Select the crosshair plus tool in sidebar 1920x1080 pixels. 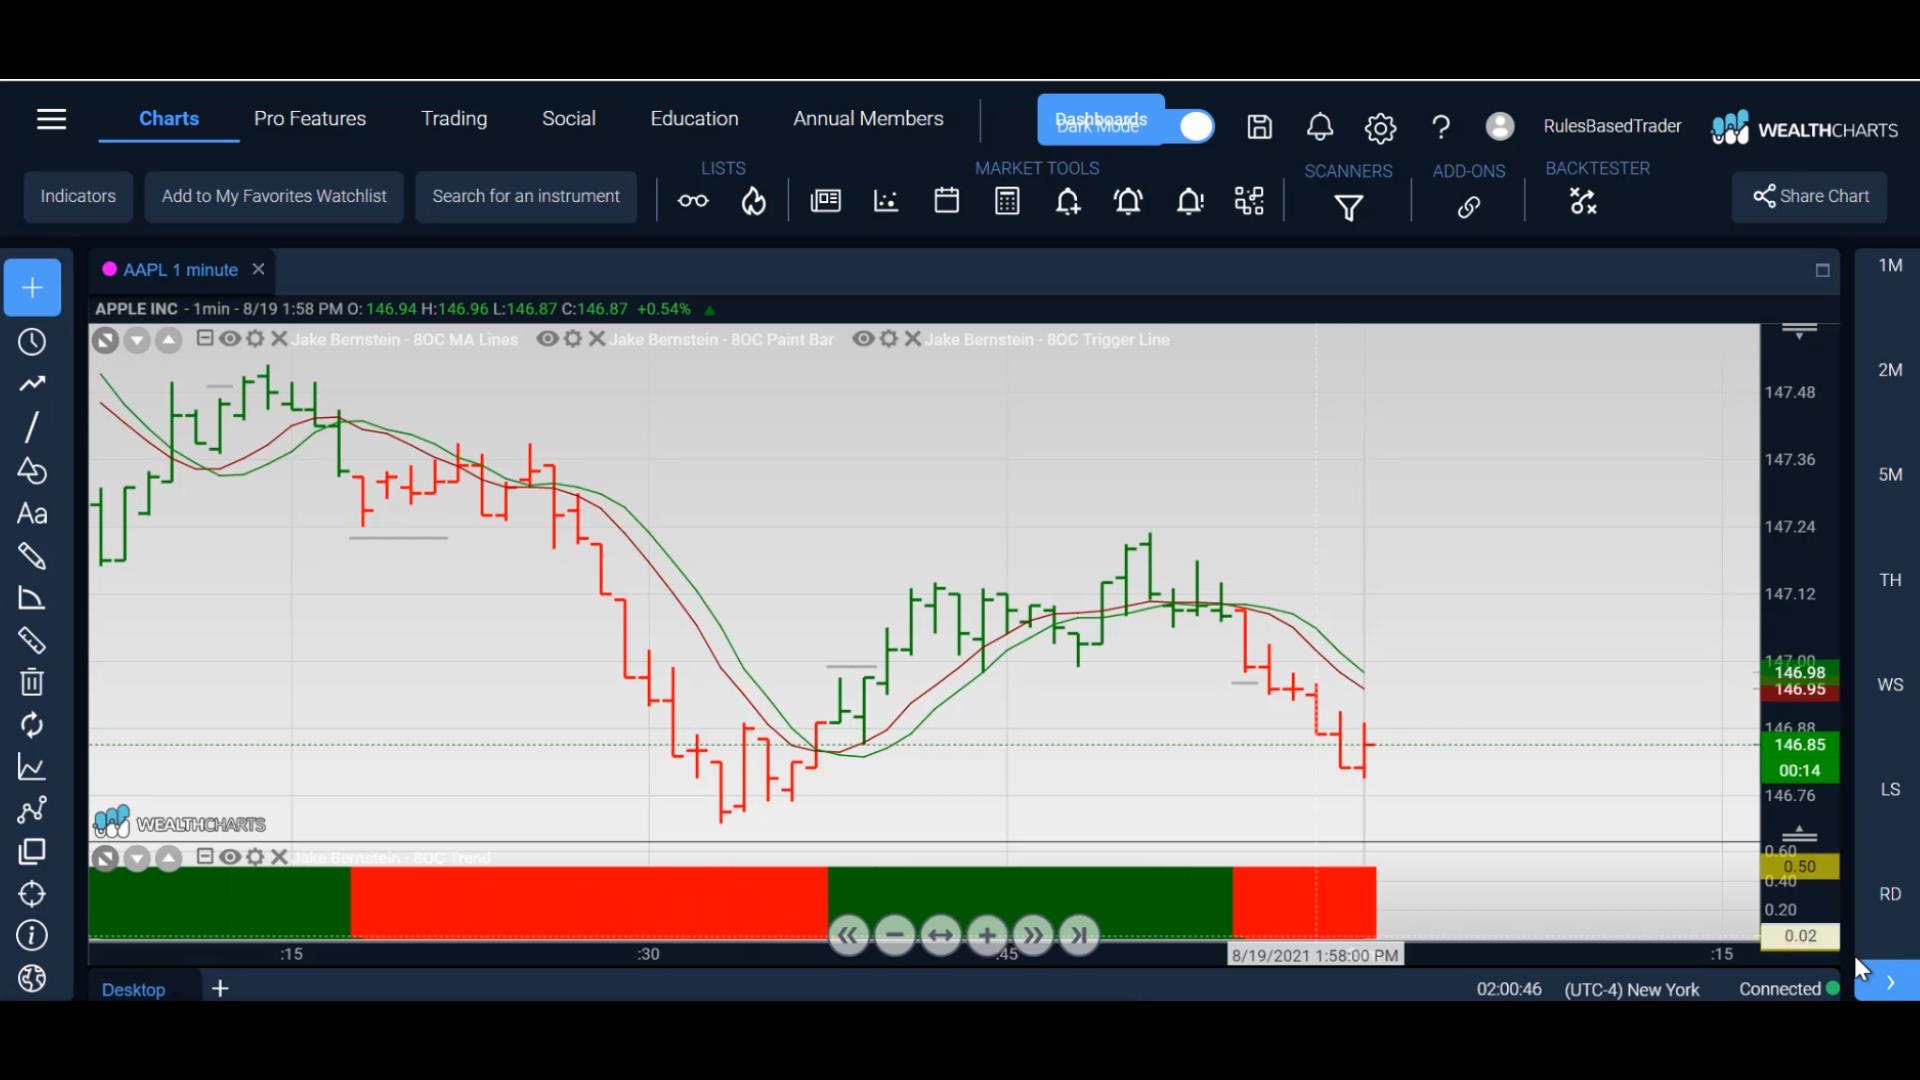pyautogui.click(x=32, y=288)
